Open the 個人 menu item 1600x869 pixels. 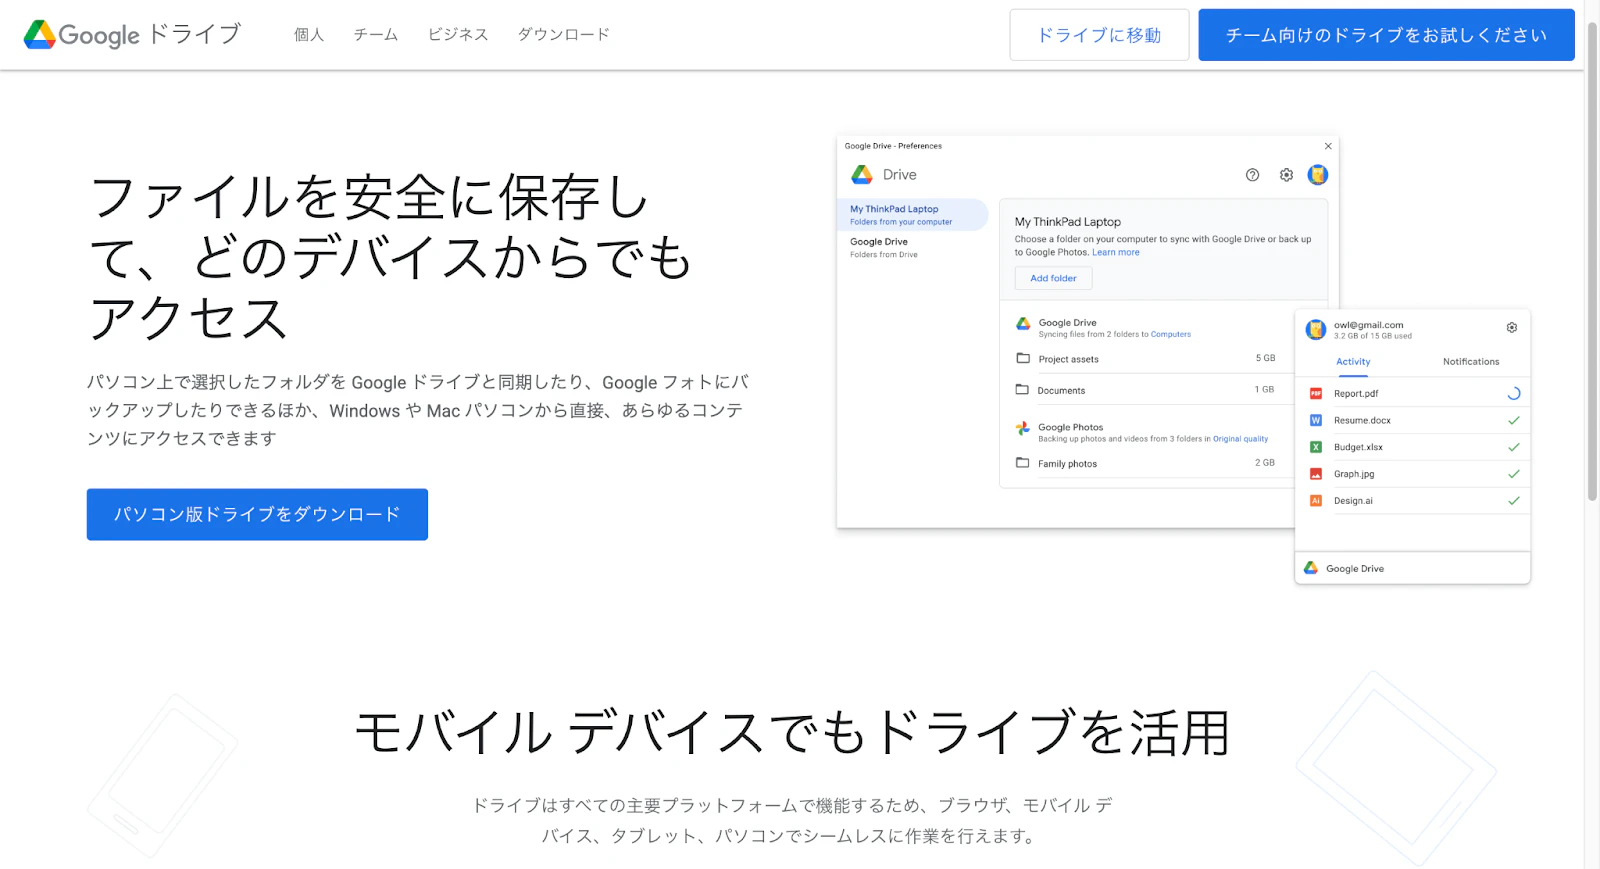pos(309,35)
